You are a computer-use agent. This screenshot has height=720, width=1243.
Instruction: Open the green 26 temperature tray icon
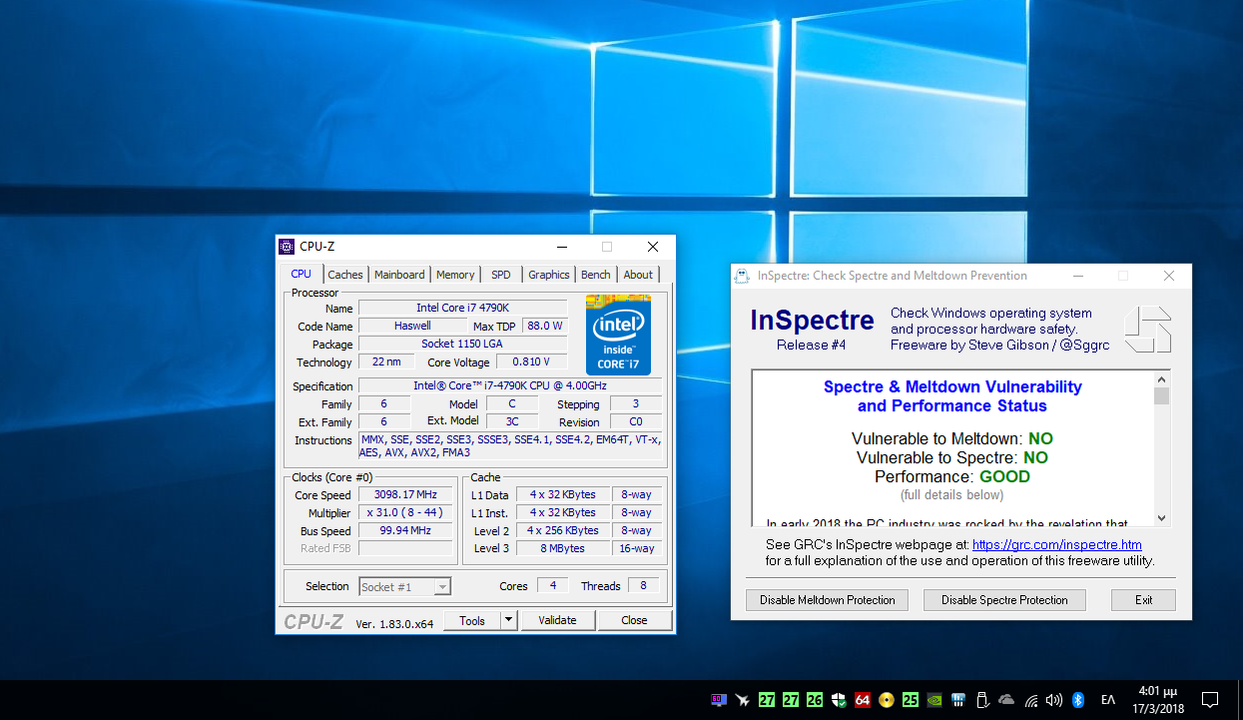[x=814, y=700]
